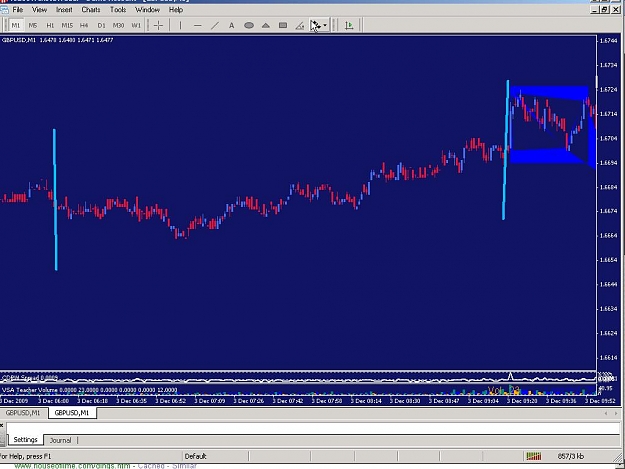The height and width of the screenshot is (469, 625).
Task: Open the Window menu
Action: point(147,10)
